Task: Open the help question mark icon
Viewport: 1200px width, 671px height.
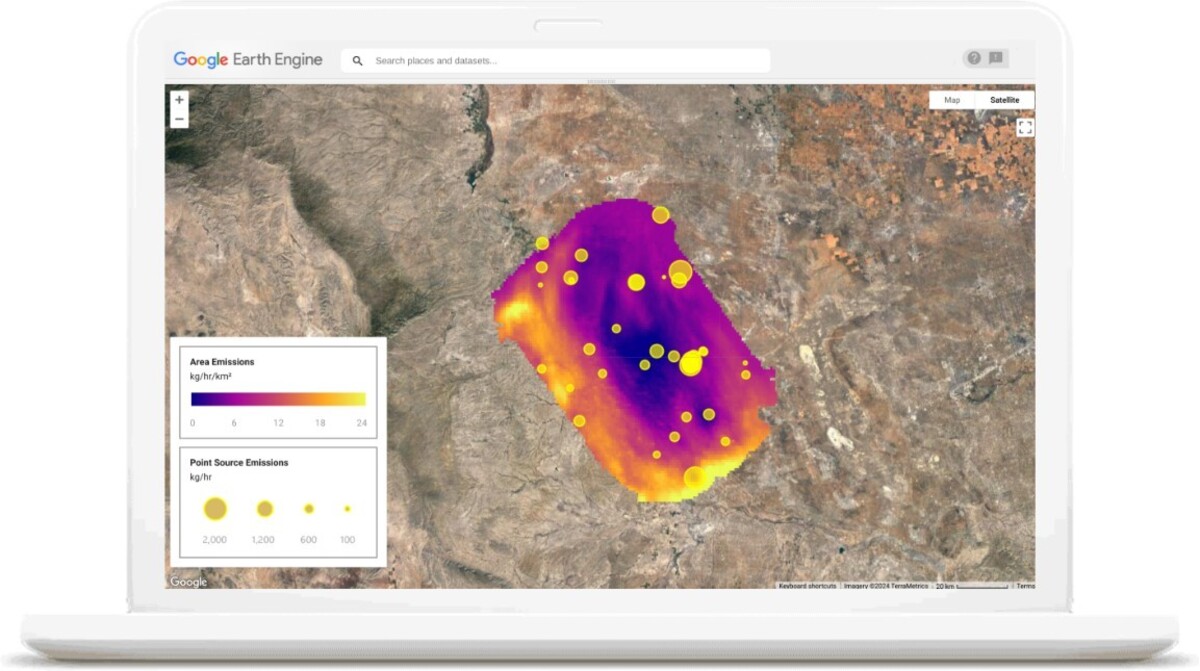Action: pyautogui.click(x=975, y=58)
